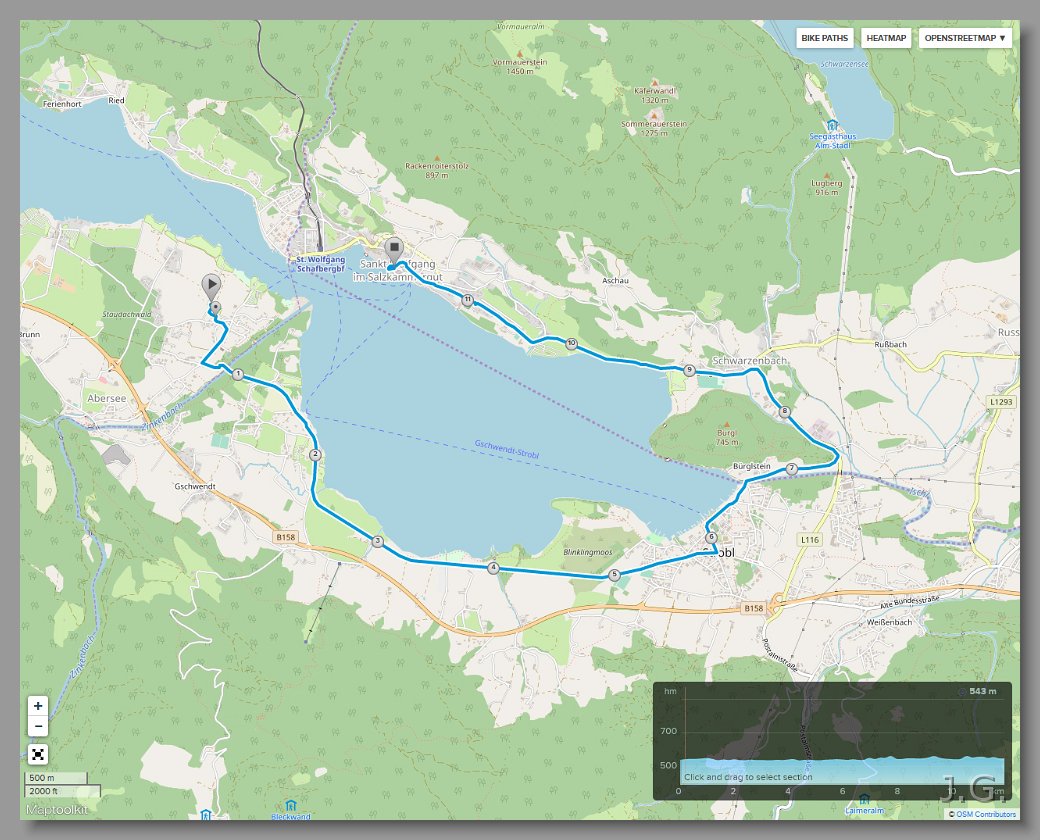Click the Schwarzenbach village label

pos(749,360)
